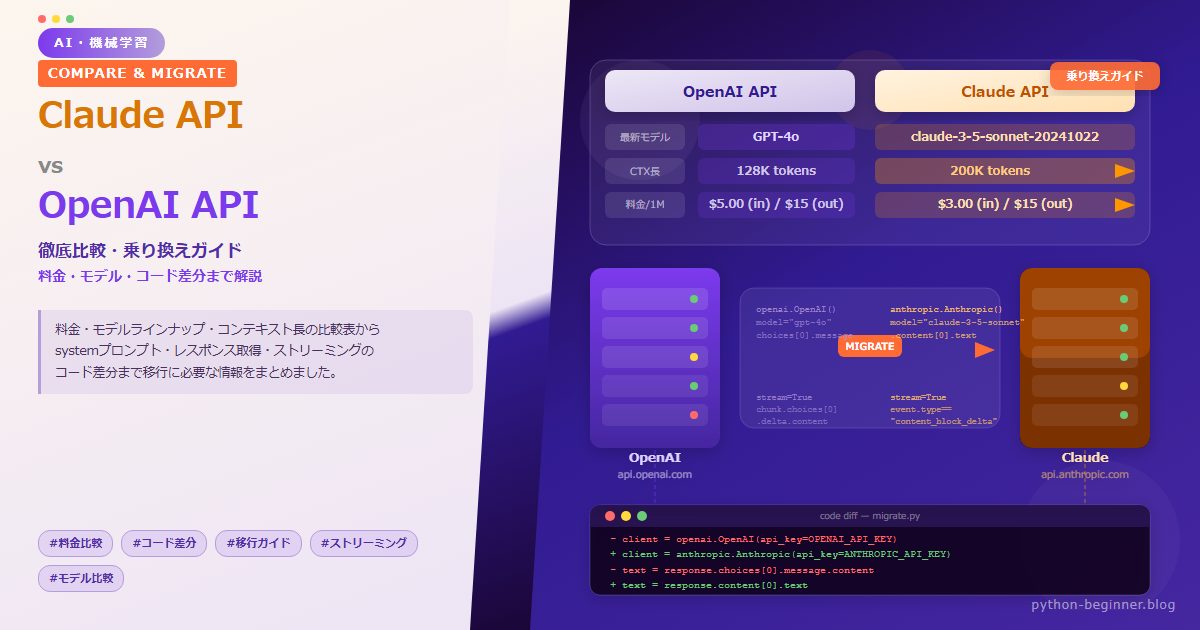Click the api.openai.com label
Viewport: 1200px width, 630px height.
[x=655, y=475]
